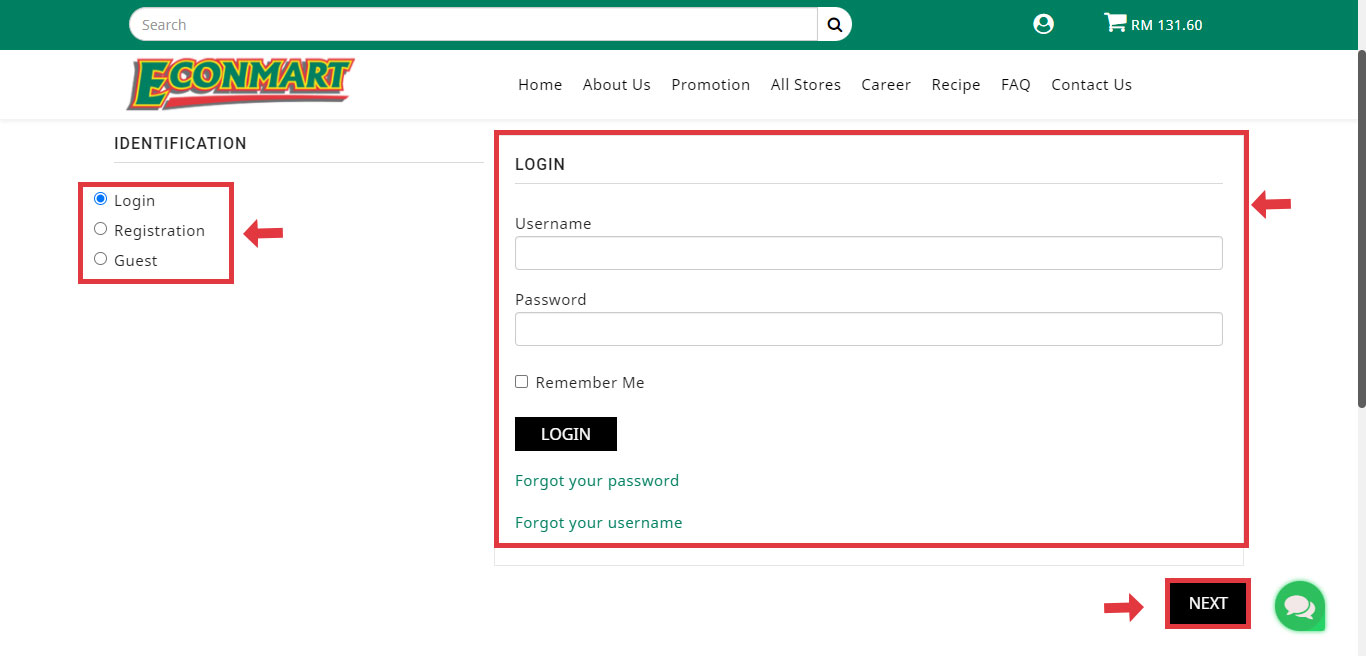
Task: Click the Econmart logo
Action: (240, 84)
